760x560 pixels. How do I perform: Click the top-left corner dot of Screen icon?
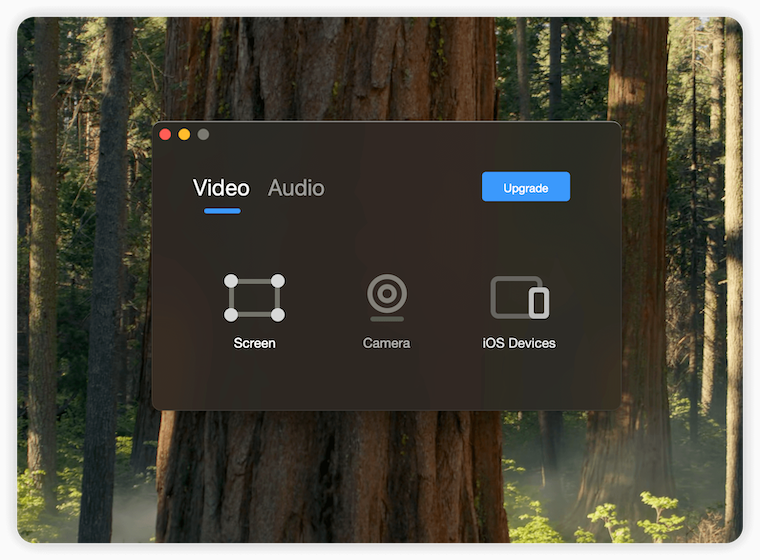click(x=231, y=281)
